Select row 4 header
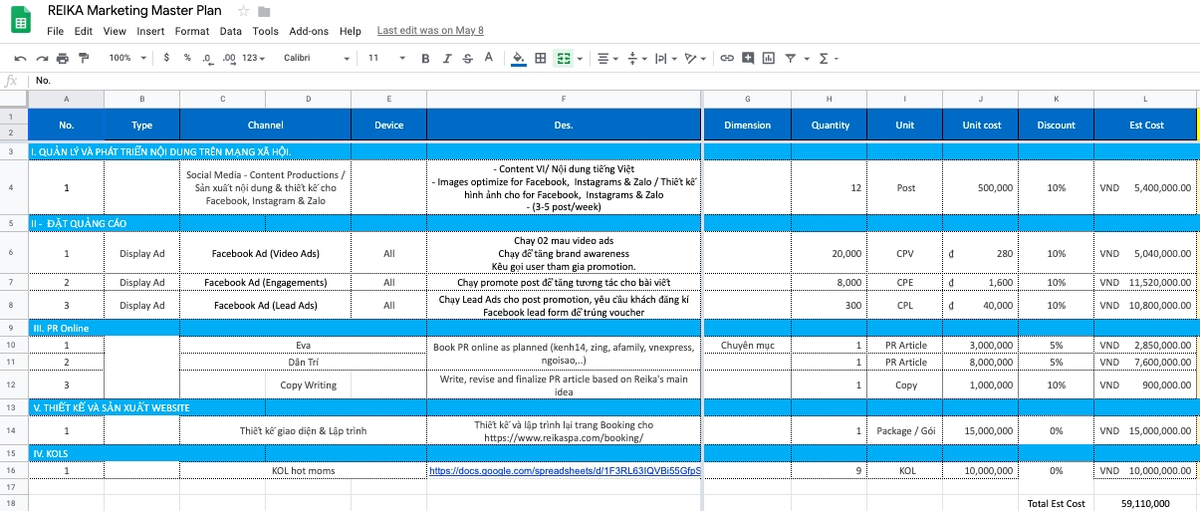 [13, 188]
